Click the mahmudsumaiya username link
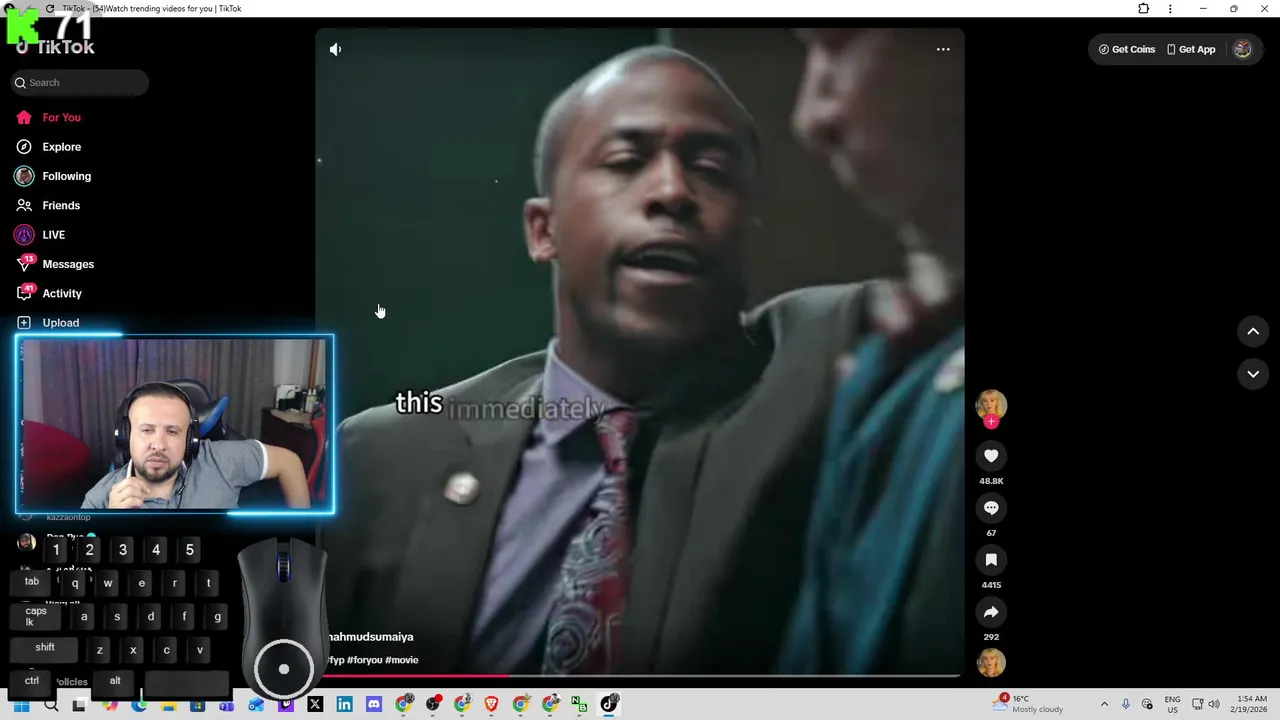 (370, 637)
